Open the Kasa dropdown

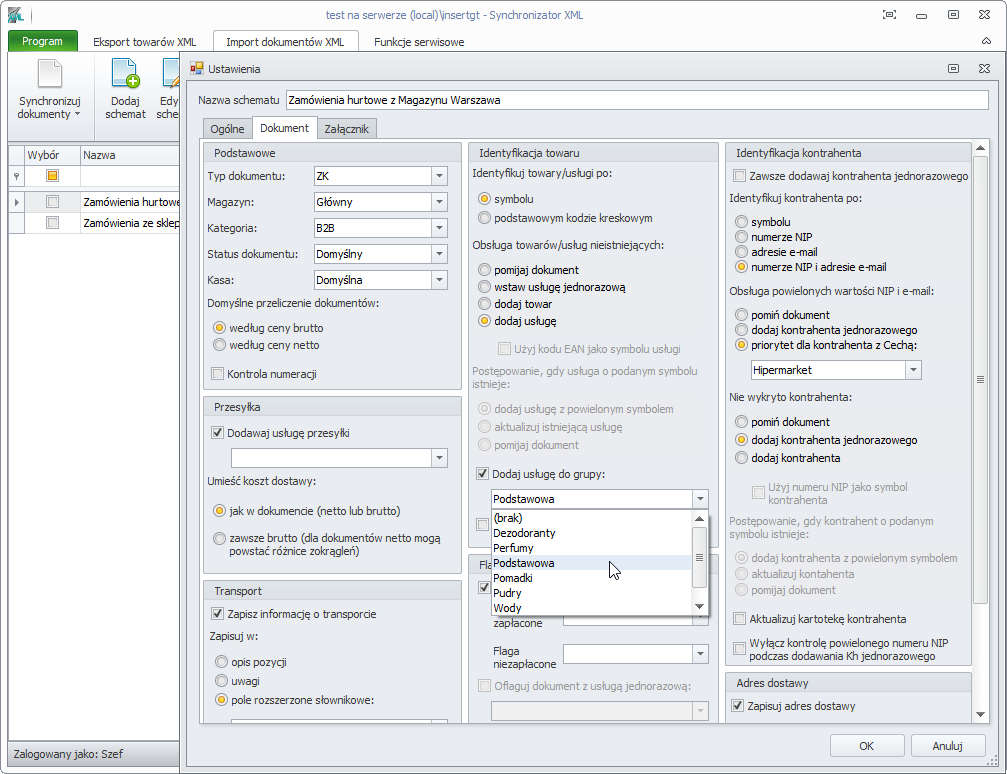[x=439, y=280]
